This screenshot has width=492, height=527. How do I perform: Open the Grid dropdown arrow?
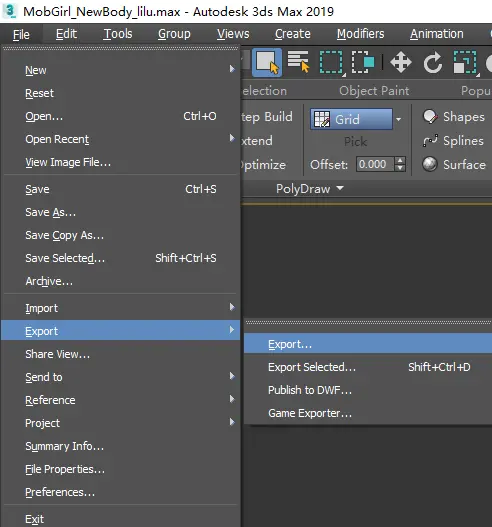pyautogui.click(x=399, y=119)
